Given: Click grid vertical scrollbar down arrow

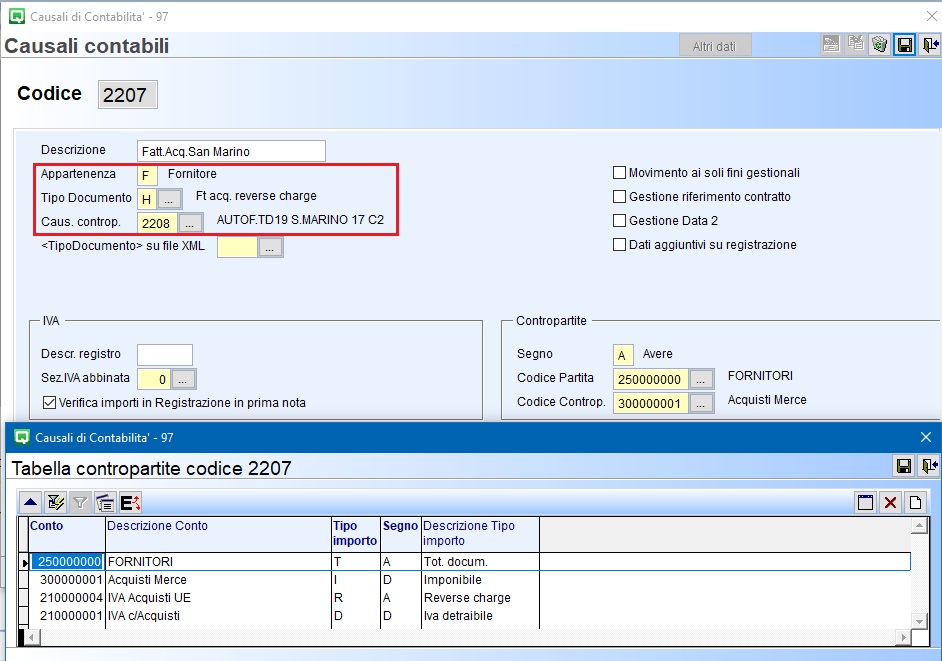Looking at the screenshot, I should pos(919,621).
